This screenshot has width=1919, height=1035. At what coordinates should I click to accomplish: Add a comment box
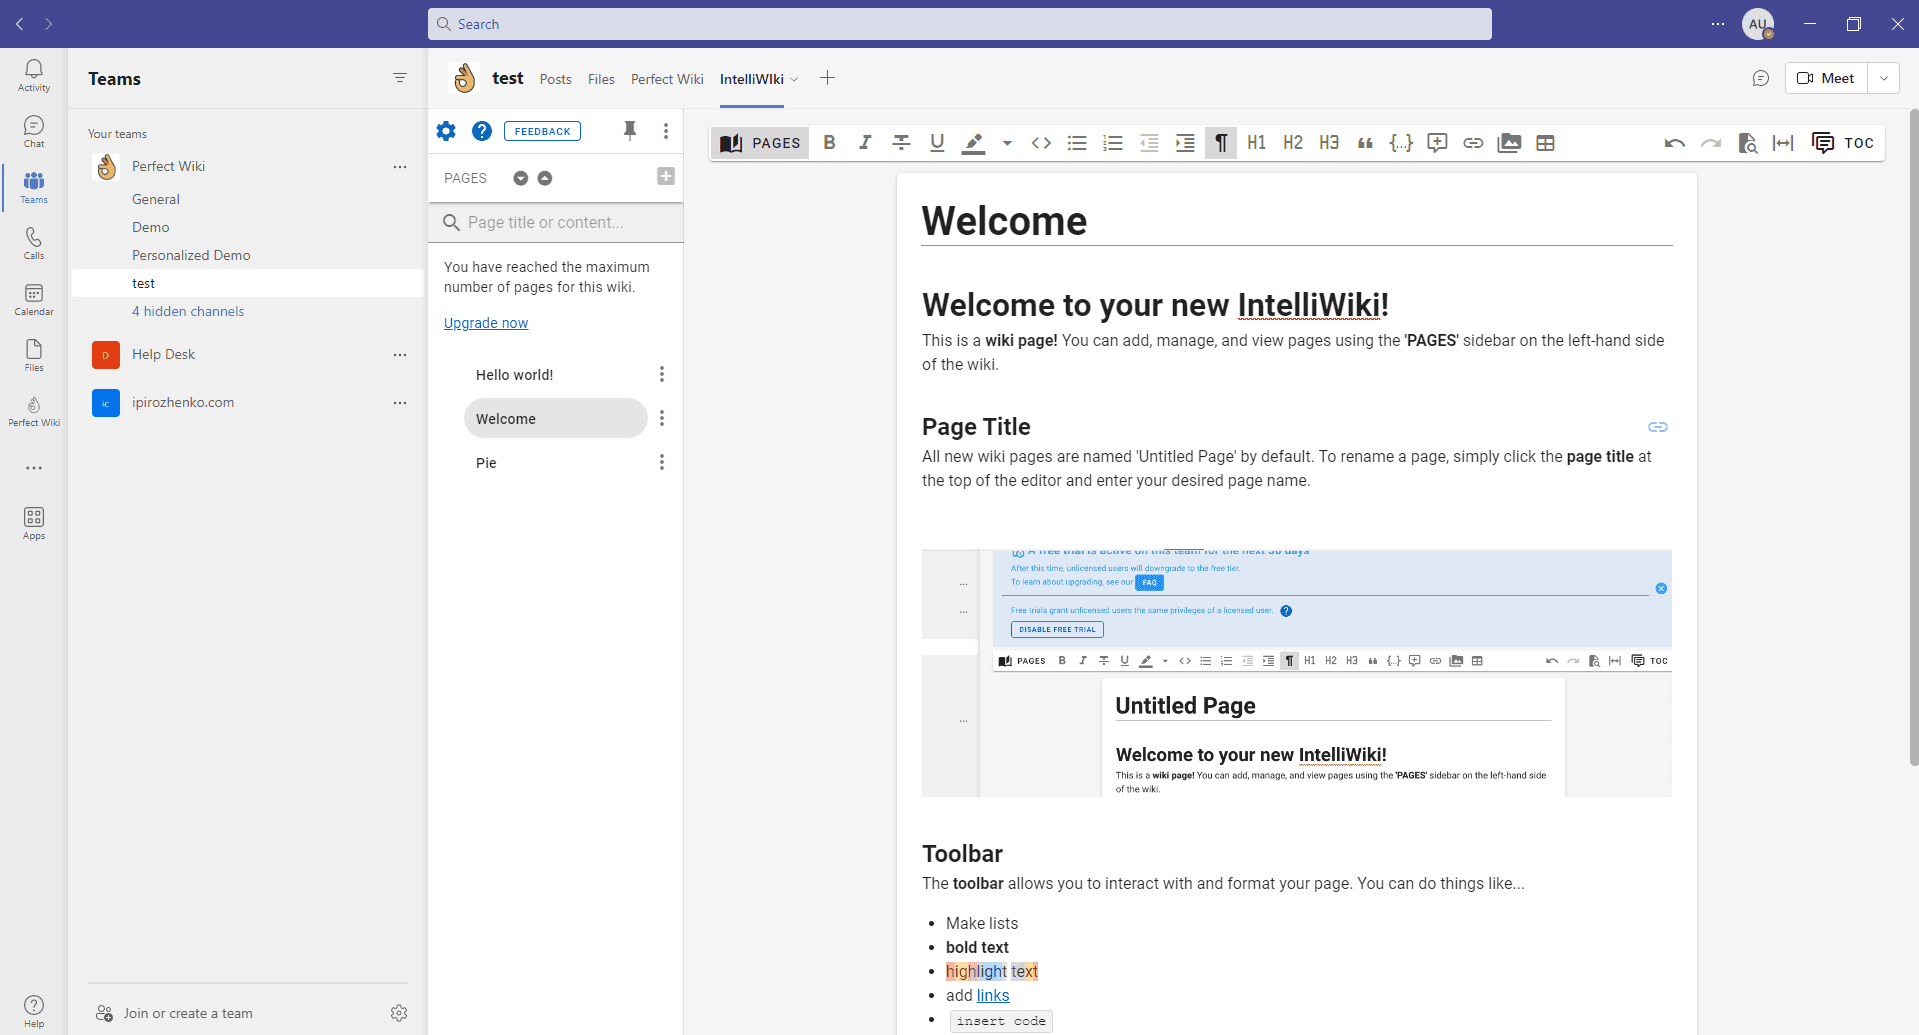[1437, 143]
